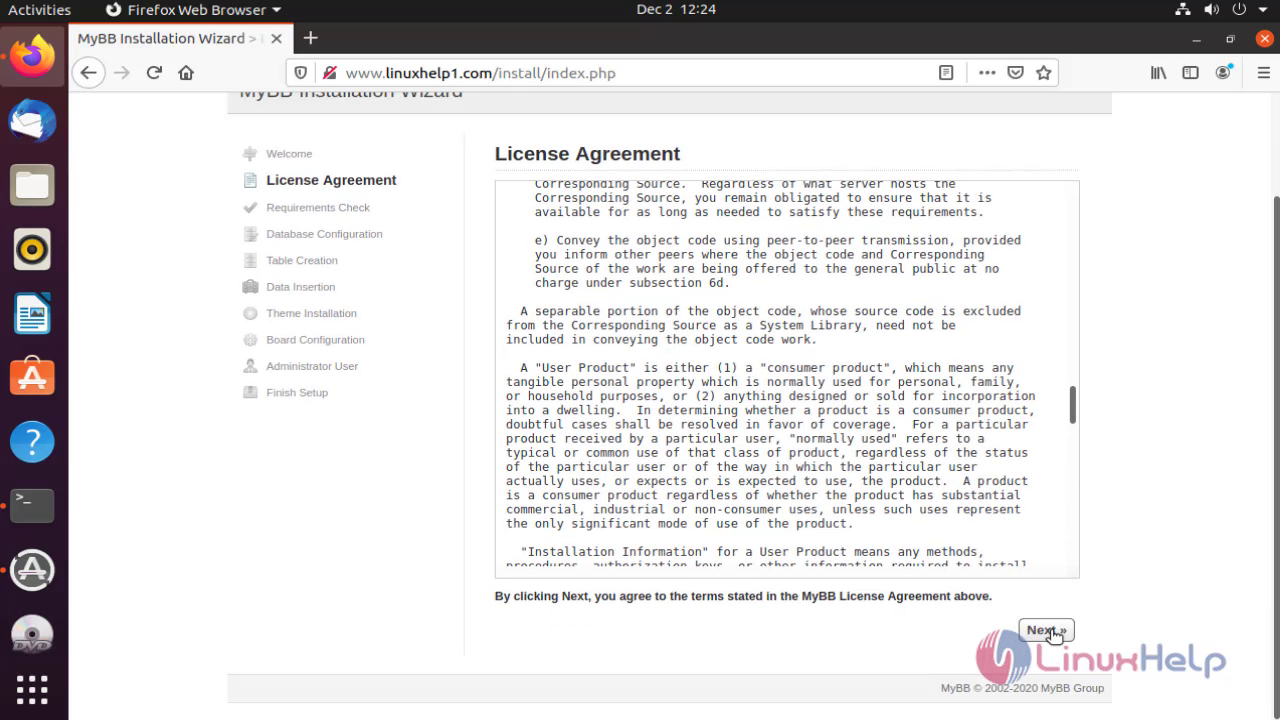Open the Library bookmarks and history icon
The width and height of the screenshot is (1280, 720).
(x=1159, y=73)
